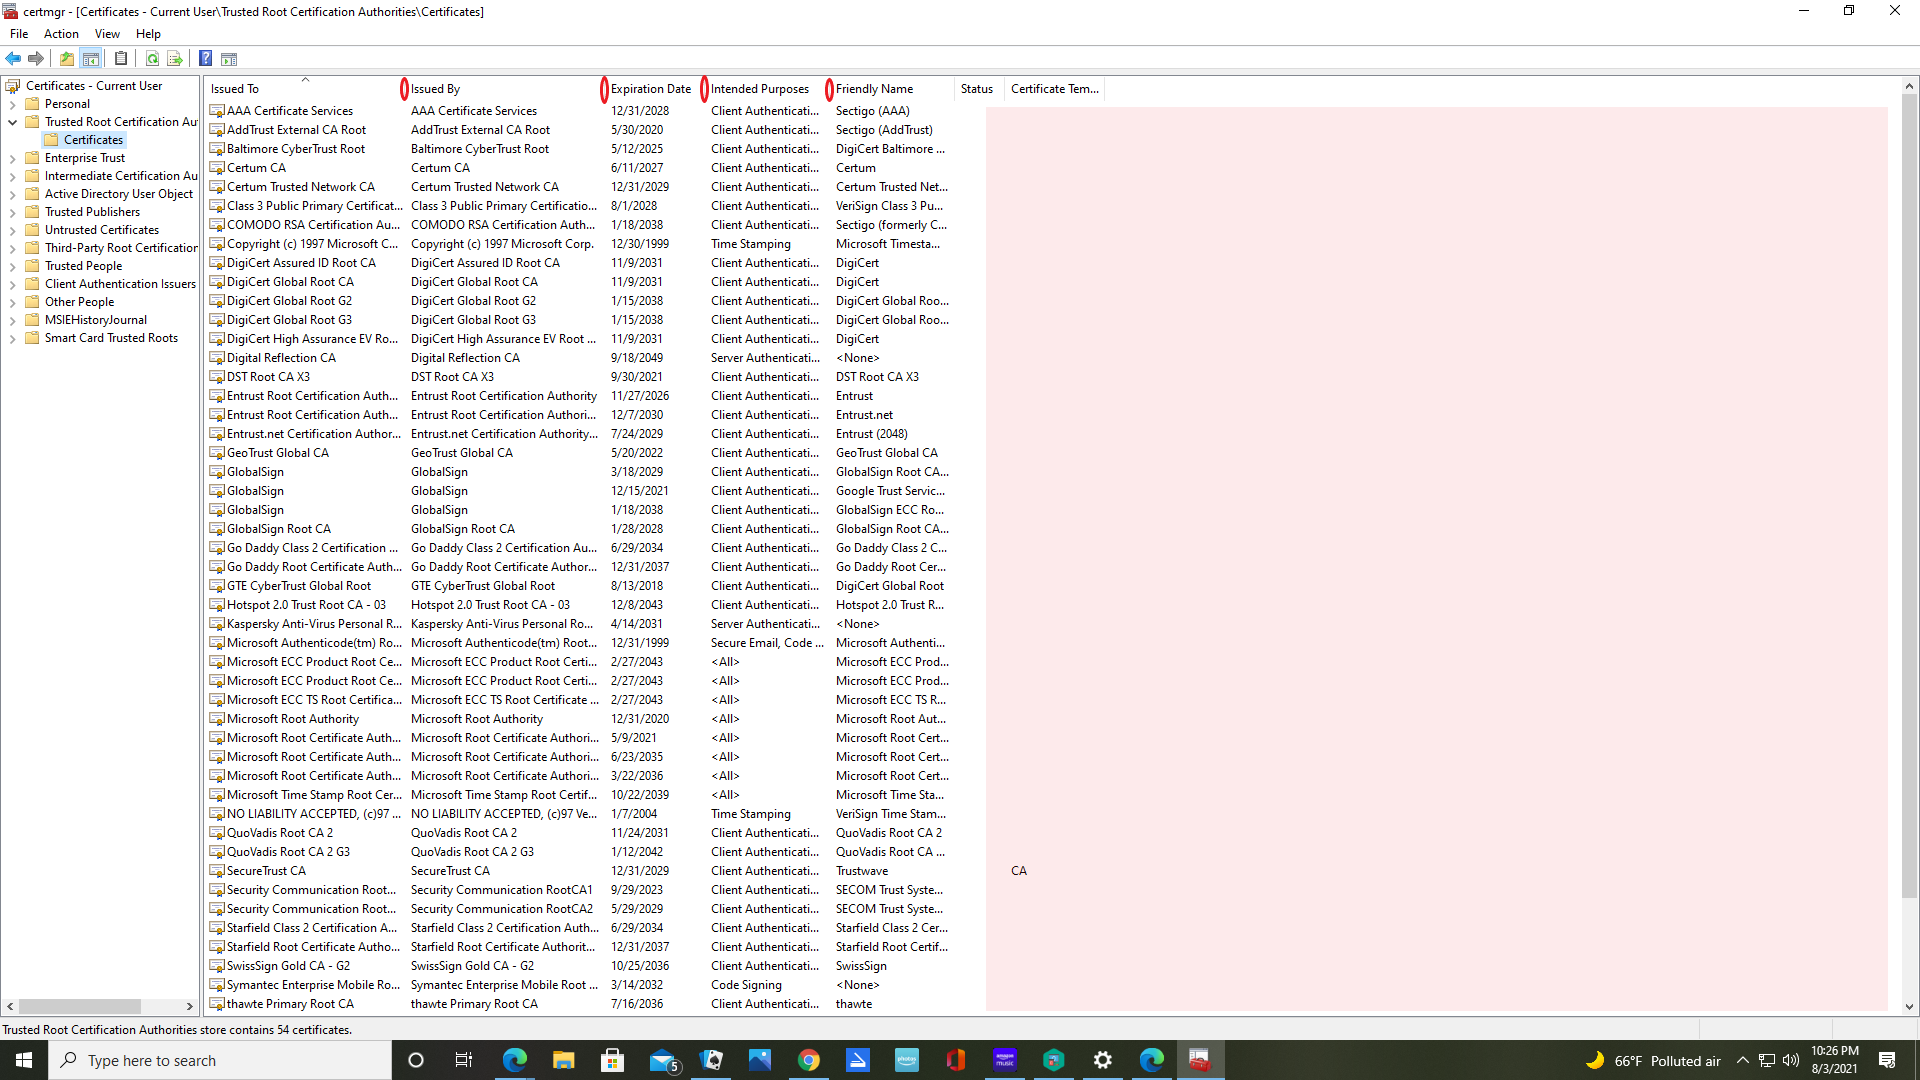This screenshot has width=1920, height=1080.
Task: Select Third-Party Root Certification store
Action: click(x=121, y=248)
